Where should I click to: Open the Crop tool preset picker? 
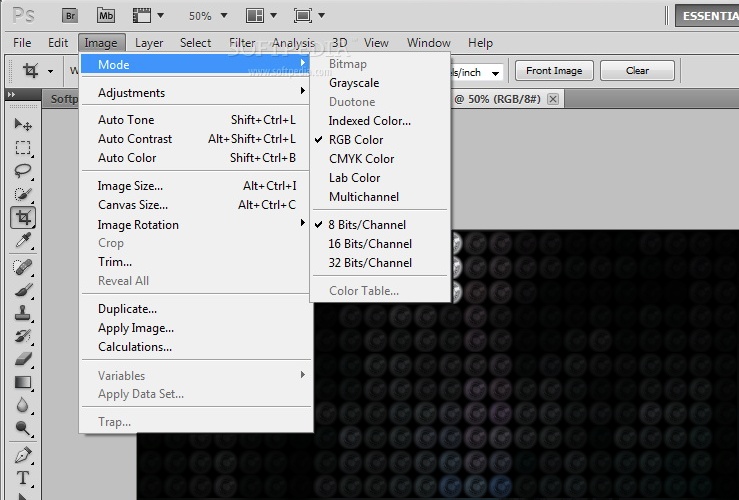(x=50, y=72)
